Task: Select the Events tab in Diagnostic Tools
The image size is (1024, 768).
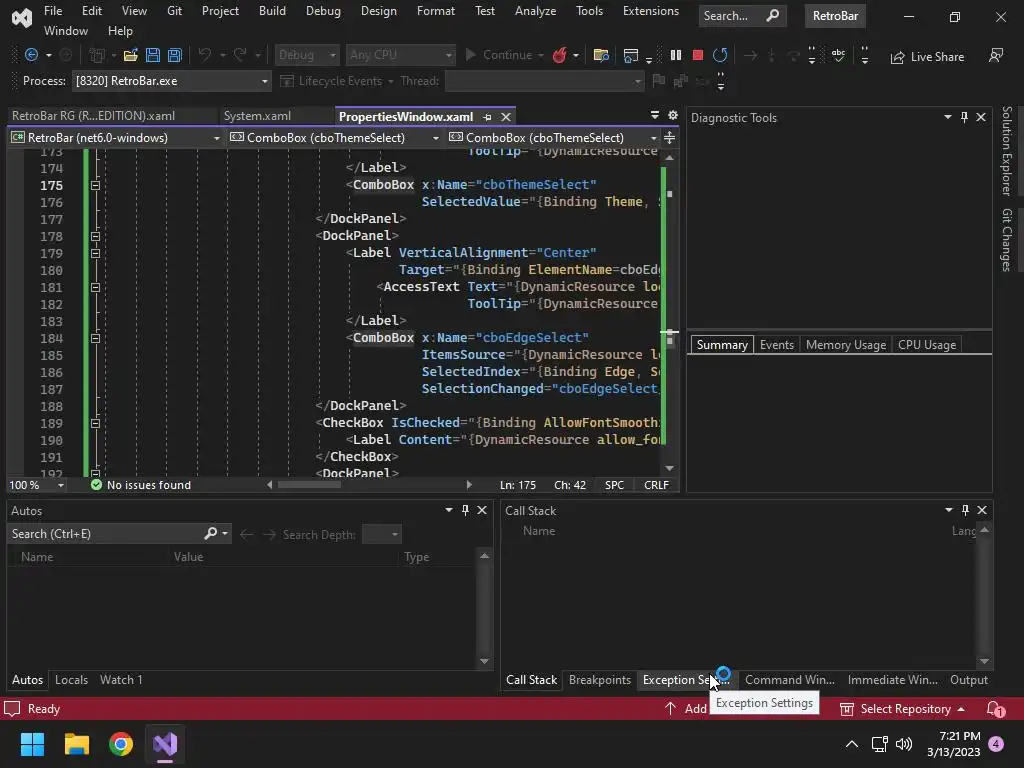Action: point(776,345)
